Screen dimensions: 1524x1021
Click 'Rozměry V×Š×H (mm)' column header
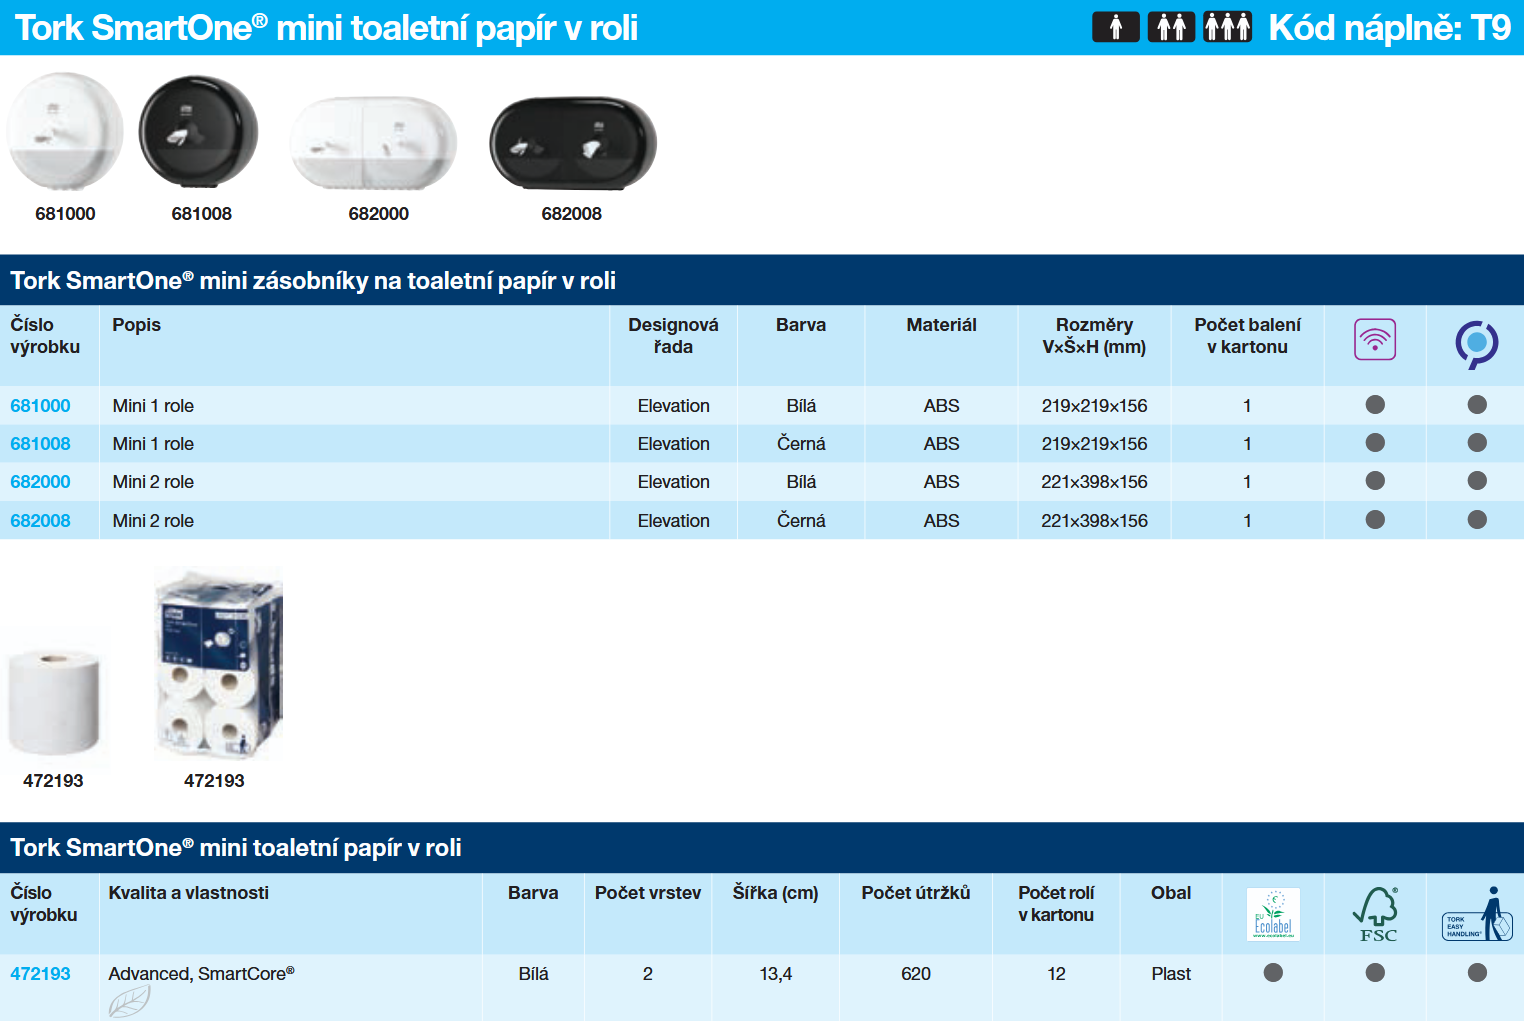[1094, 335]
